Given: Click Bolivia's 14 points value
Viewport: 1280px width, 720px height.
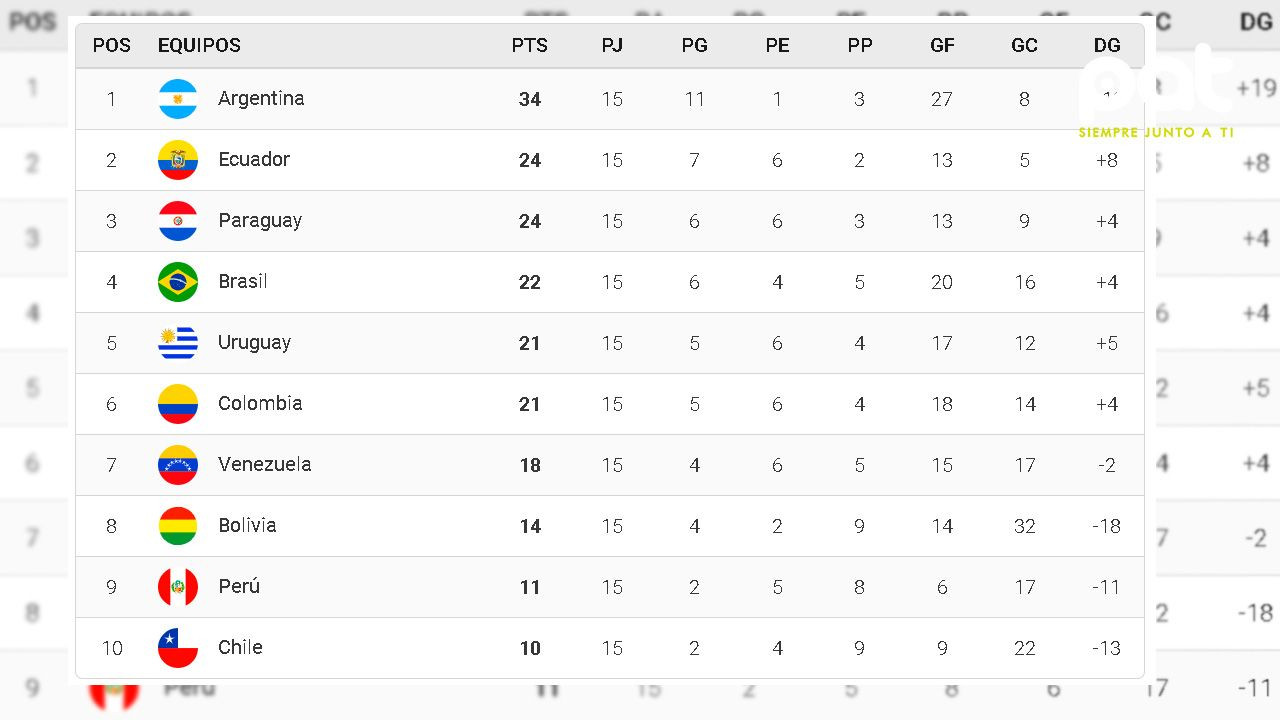Looking at the screenshot, I should pyautogui.click(x=530, y=526).
